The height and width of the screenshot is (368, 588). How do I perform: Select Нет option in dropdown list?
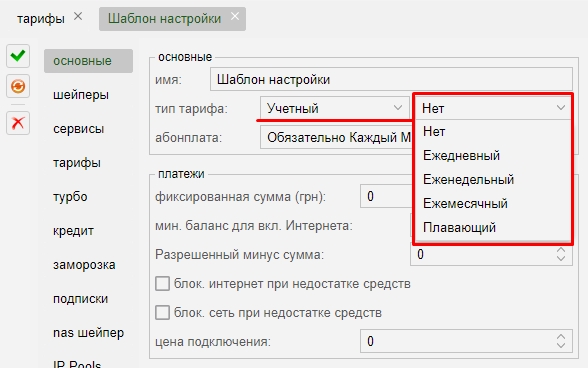pos(493,132)
